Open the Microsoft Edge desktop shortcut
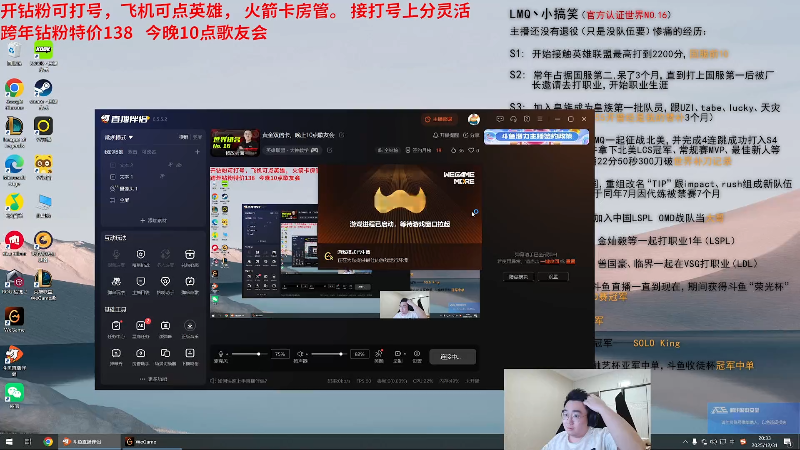Screen dimensions: 800x450 [14, 170]
